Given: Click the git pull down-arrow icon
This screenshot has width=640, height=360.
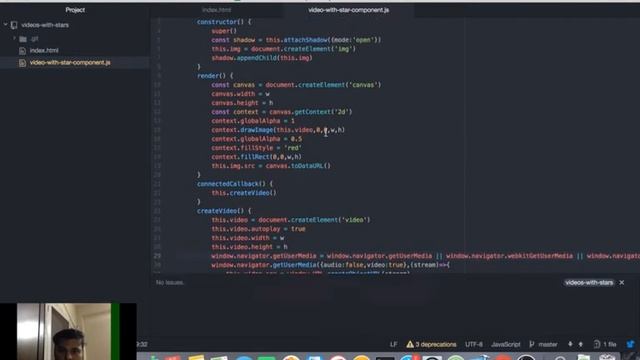Looking at the screenshot, I should click(x=570, y=344).
